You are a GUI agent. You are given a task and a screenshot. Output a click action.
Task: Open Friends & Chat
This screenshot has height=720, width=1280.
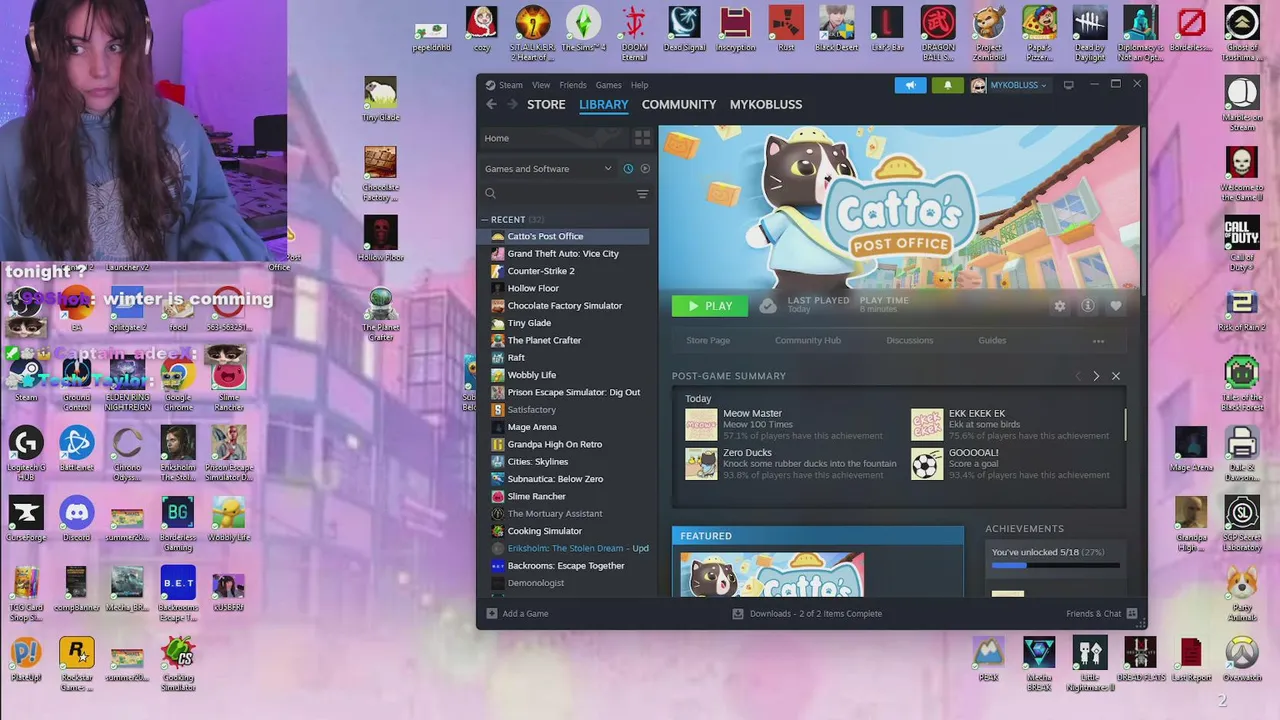[1101, 613]
